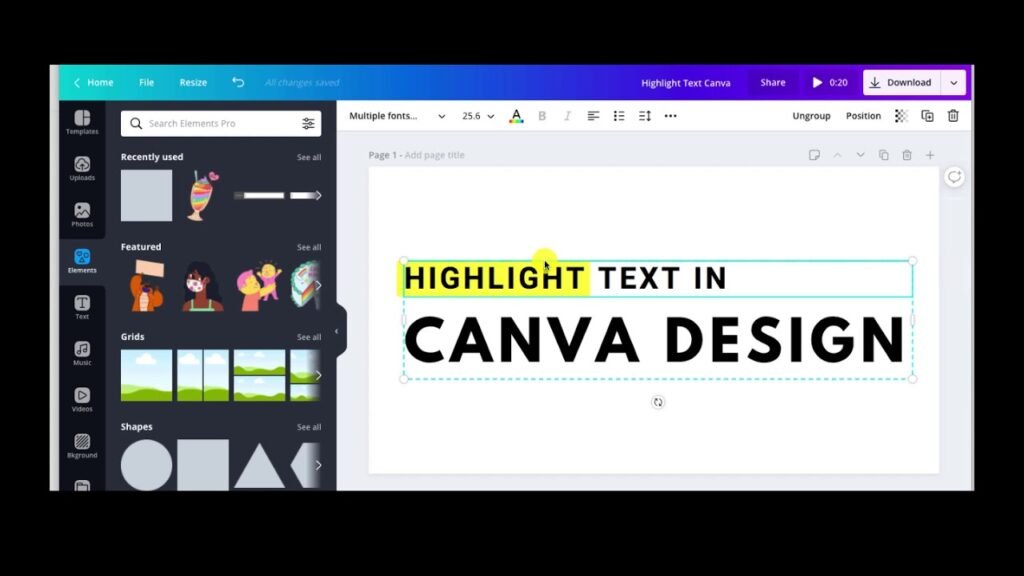
Task: Open the Videos sidebar panel
Action: pyautogui.click(x=82, y=400)
